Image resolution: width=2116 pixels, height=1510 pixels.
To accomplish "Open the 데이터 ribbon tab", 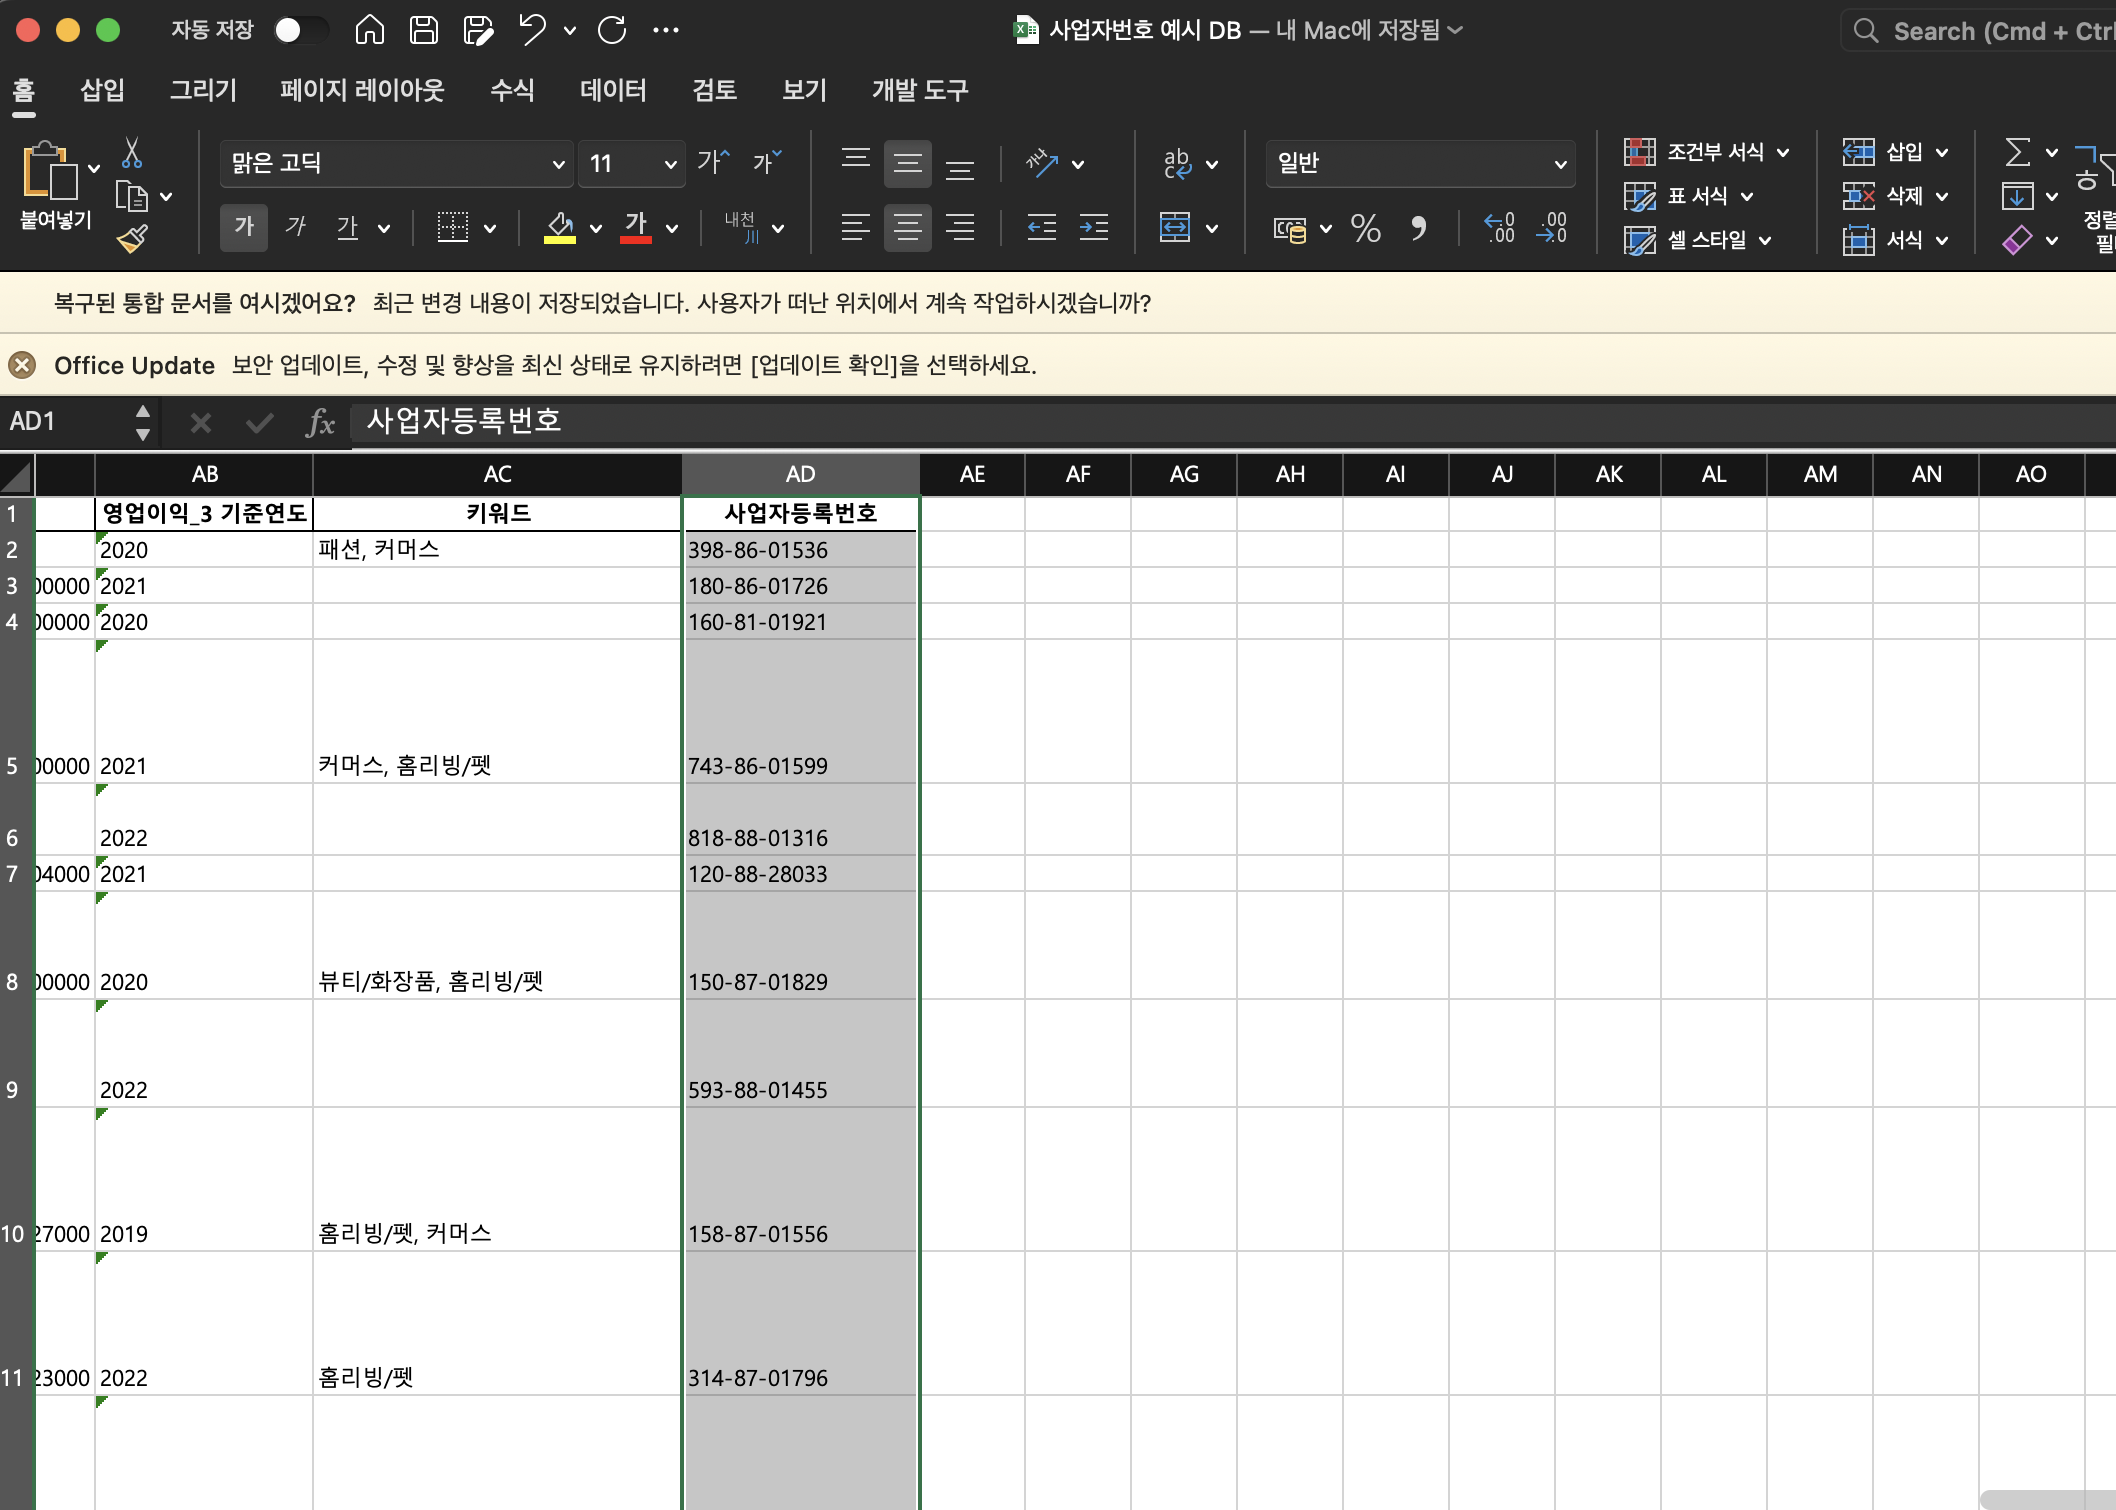I will coord(612,90).
